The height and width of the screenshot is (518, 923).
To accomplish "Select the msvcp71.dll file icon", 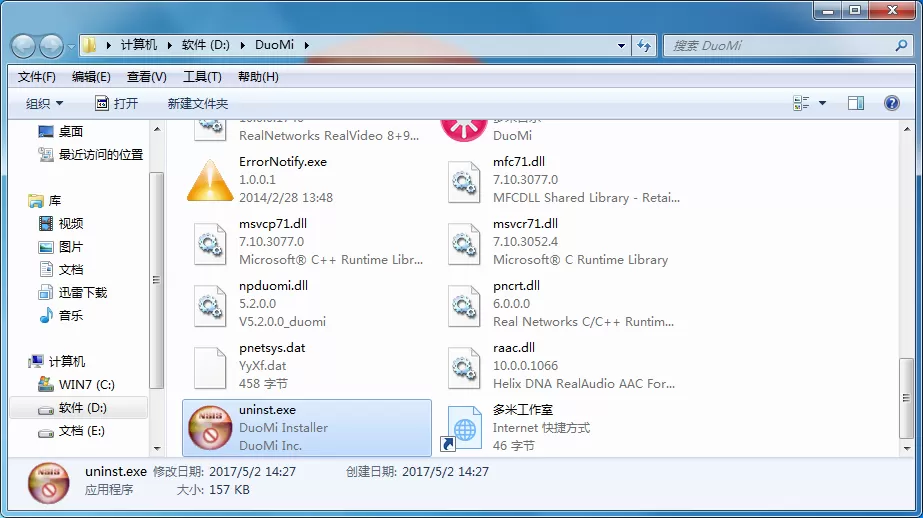I will (210, 244).
